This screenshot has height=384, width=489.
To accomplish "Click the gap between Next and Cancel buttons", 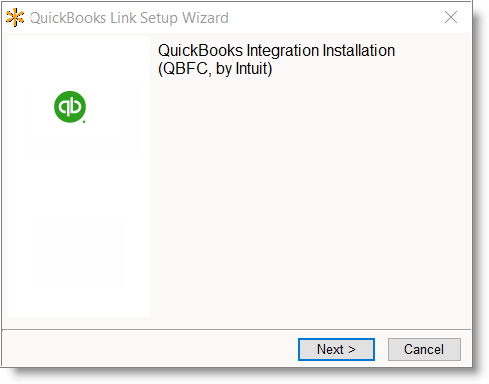I will (381, 349).
